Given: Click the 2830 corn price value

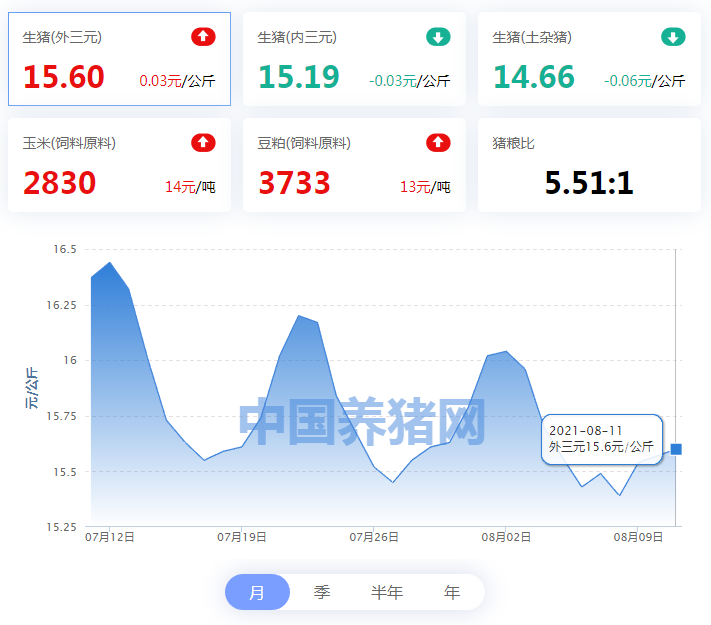Looking at the screenshot, I should 59,183.
